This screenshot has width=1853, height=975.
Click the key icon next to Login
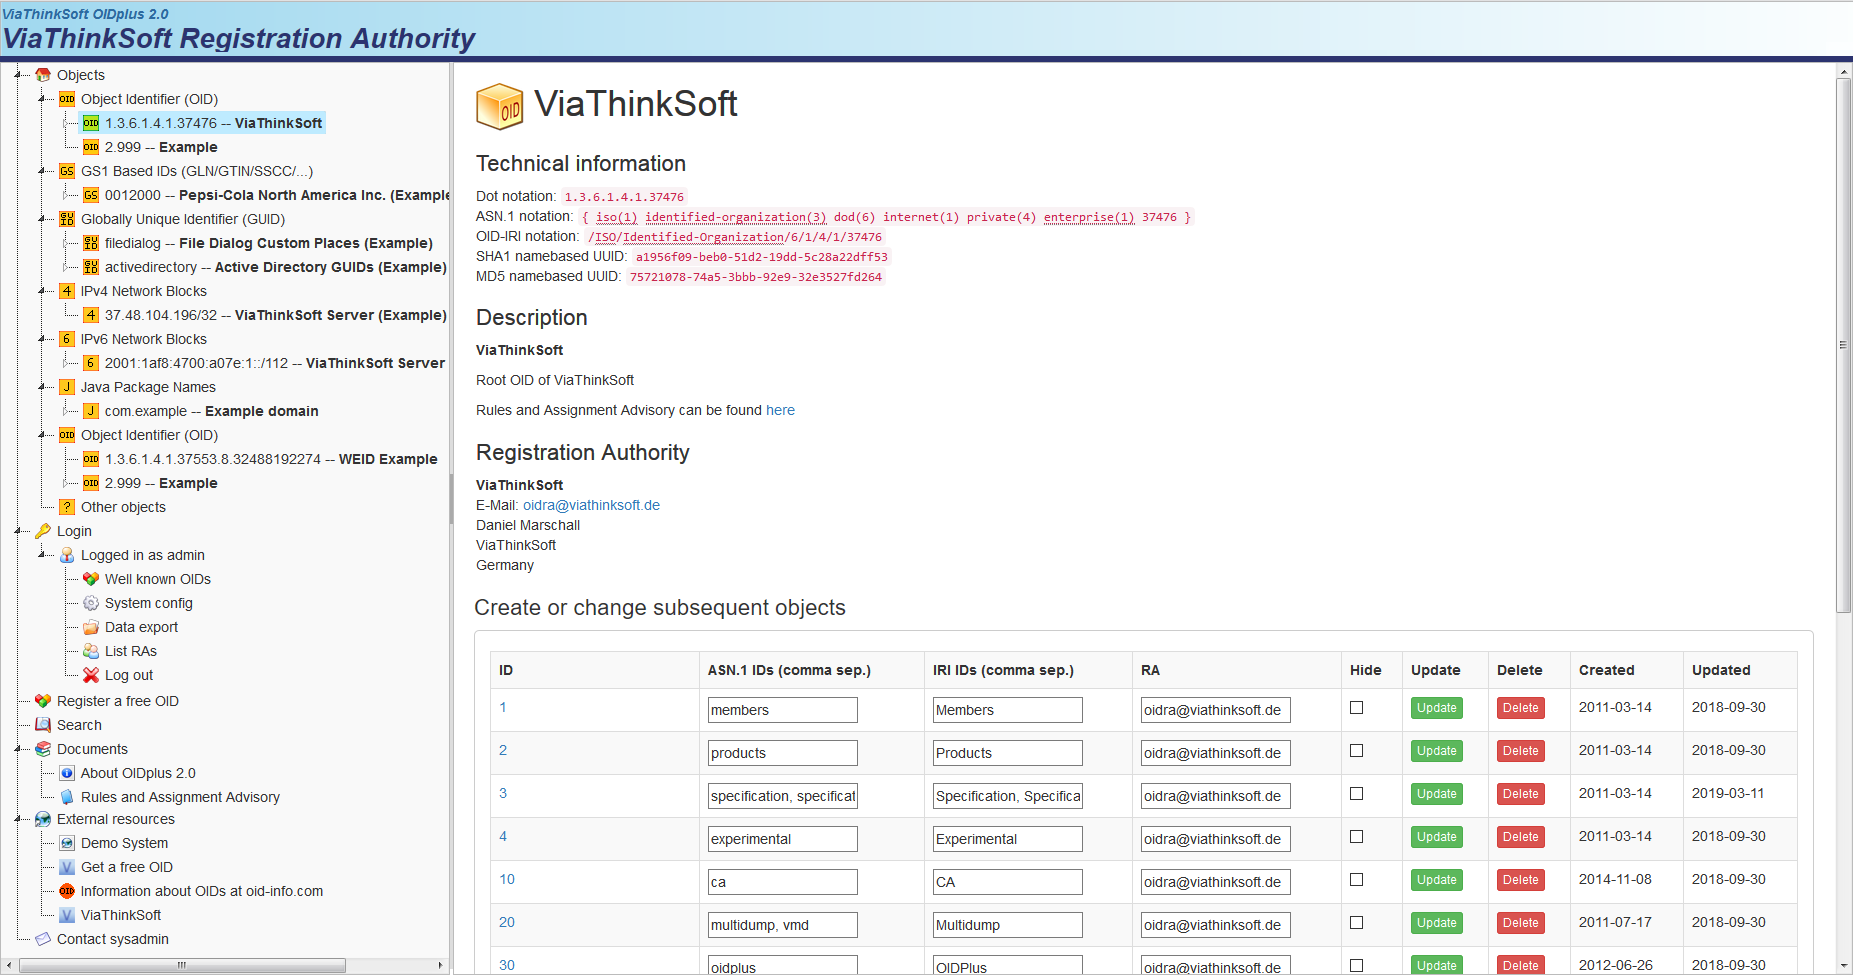[x=43, y=531]
